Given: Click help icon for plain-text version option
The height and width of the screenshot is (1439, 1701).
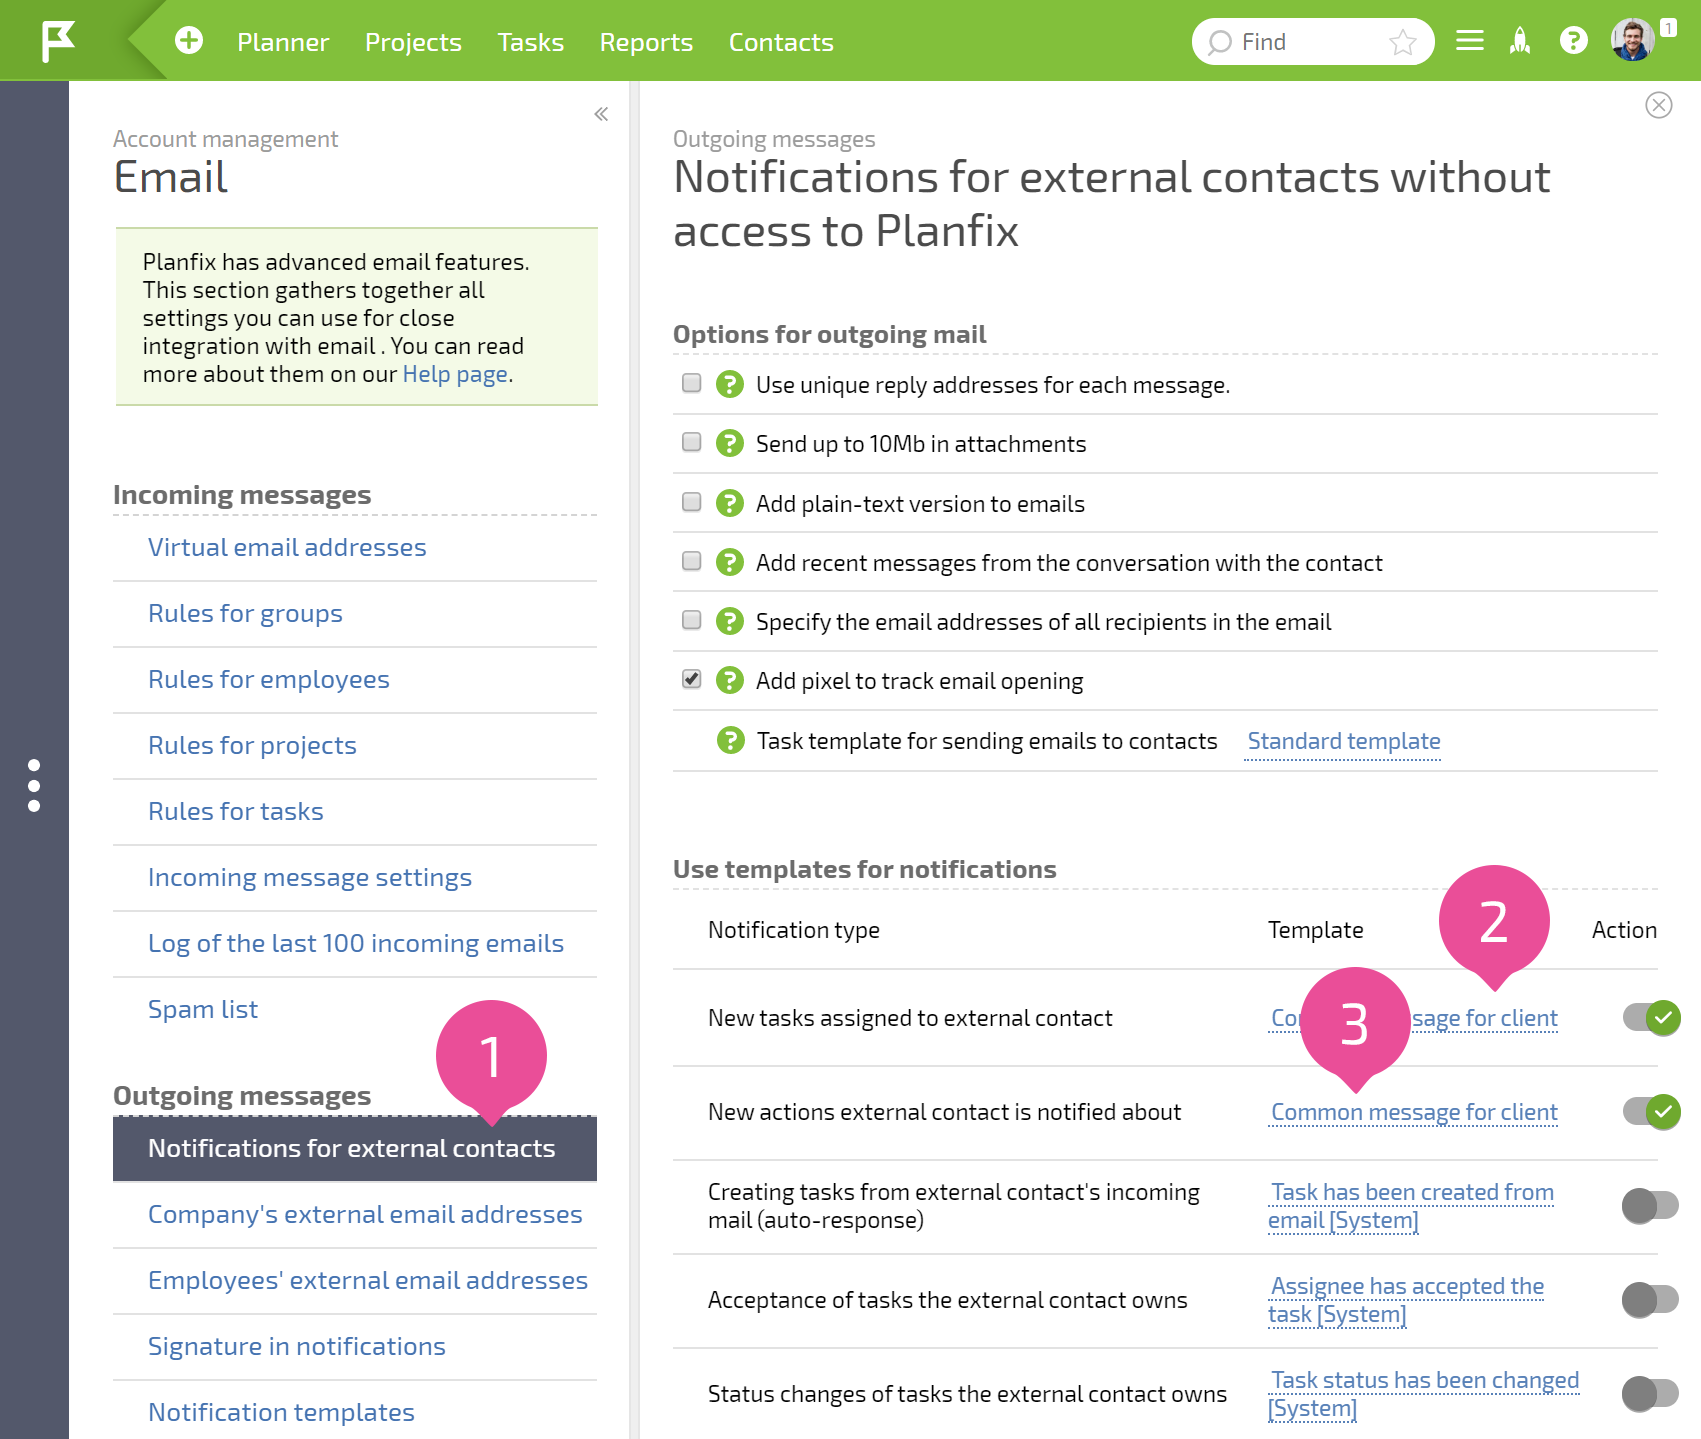Looking at the screenshot, I should pos(730,503).
